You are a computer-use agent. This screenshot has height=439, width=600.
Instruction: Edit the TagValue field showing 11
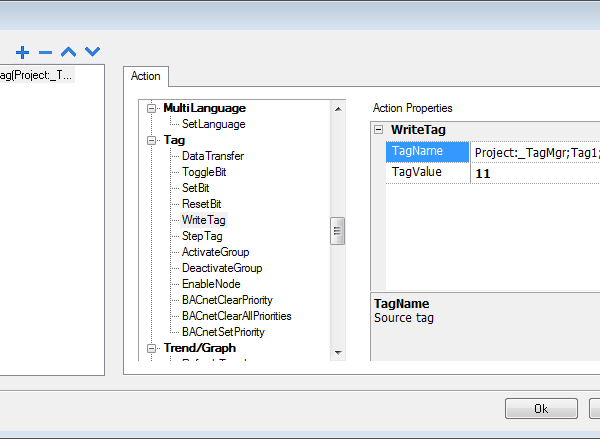tap(535, 173)
